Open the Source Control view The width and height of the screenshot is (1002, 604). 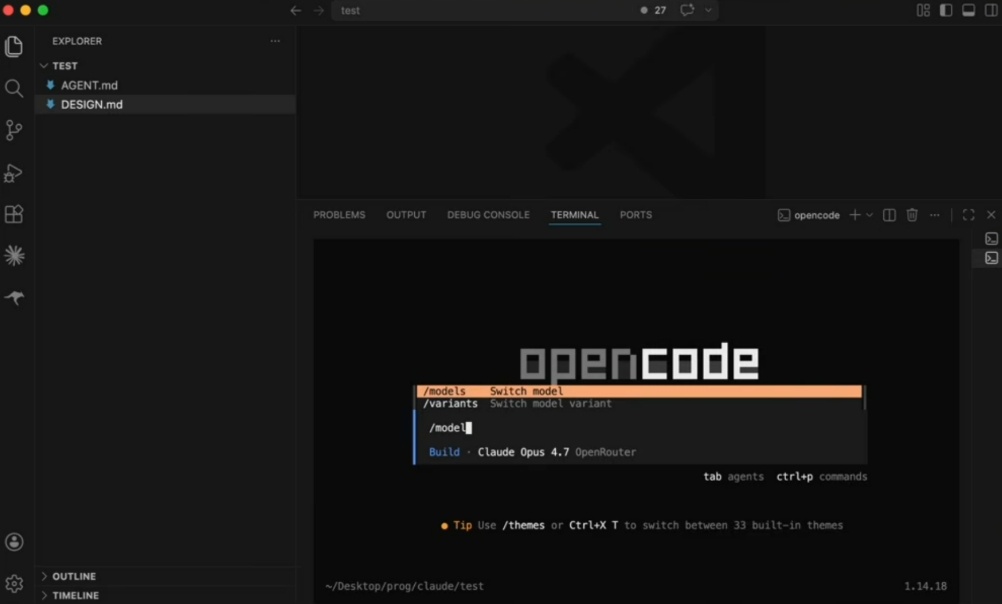(x=13, y=130)
